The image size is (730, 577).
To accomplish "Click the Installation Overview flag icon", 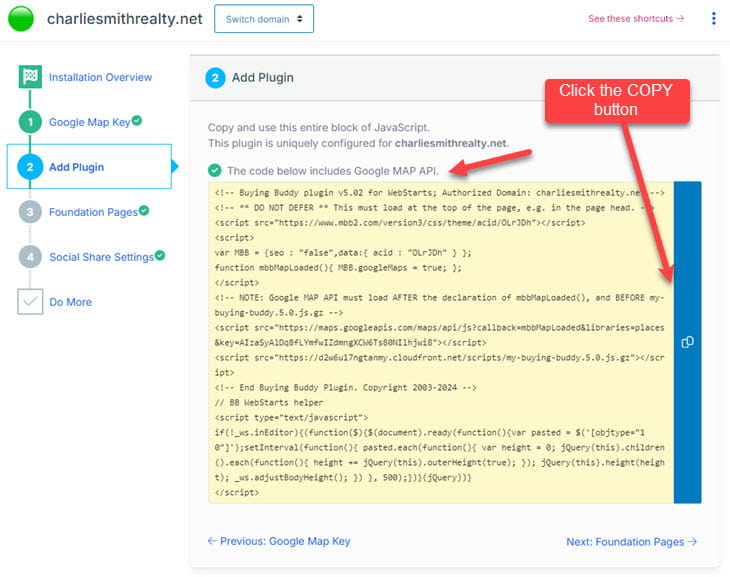I will (30, 76).
